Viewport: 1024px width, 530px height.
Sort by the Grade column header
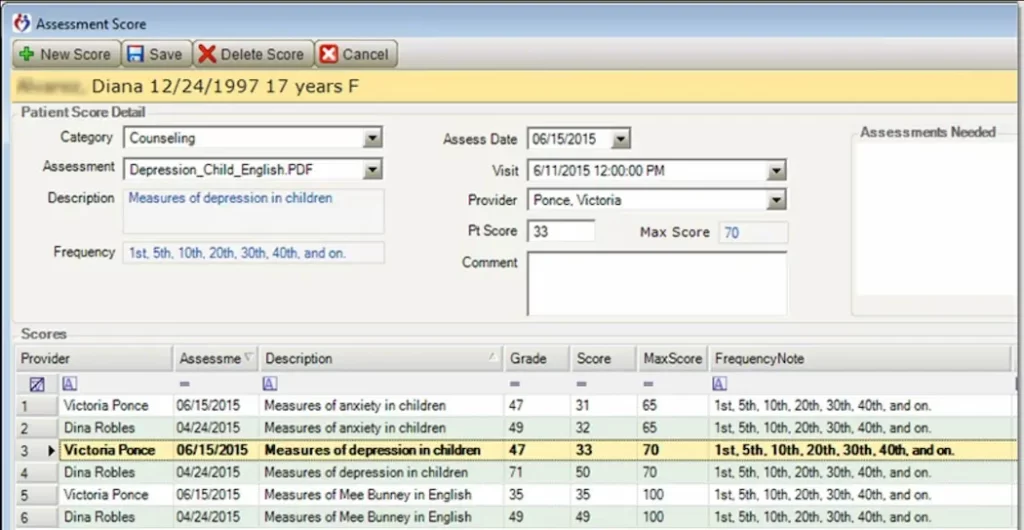click(x=536, y=358)
